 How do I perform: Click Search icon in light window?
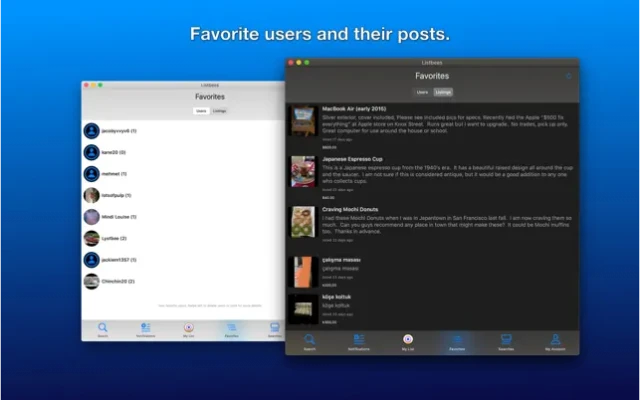pos(103,328)
